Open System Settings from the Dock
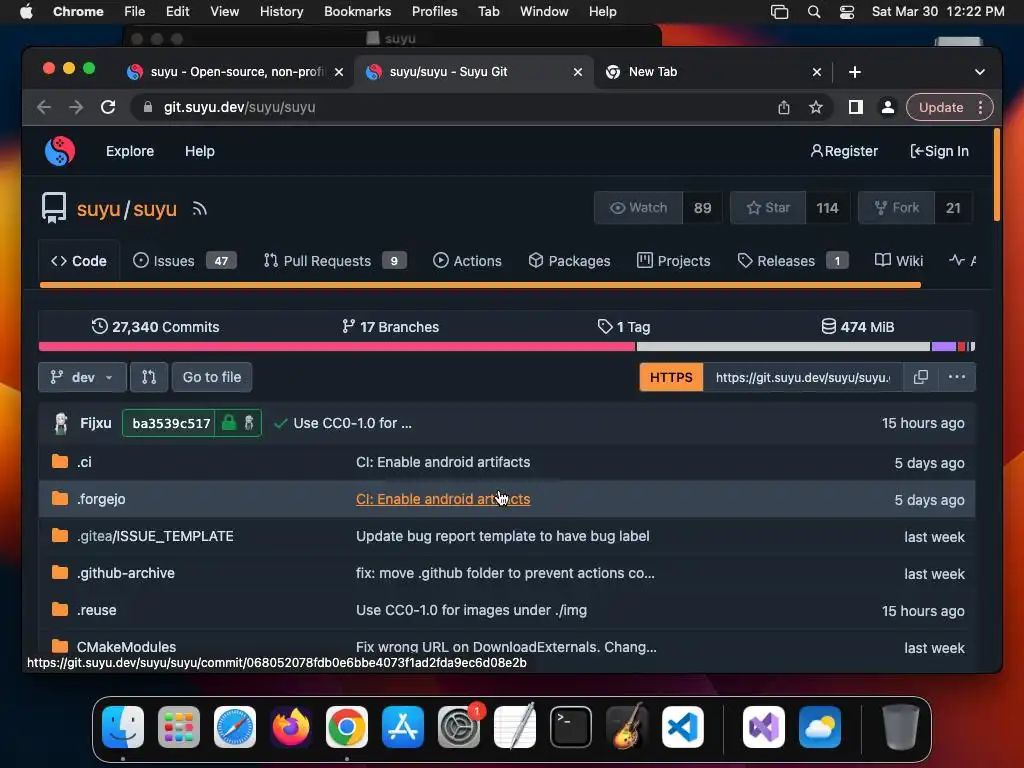The height and width of the screenshot is (768, 1024). click(459, 727)
